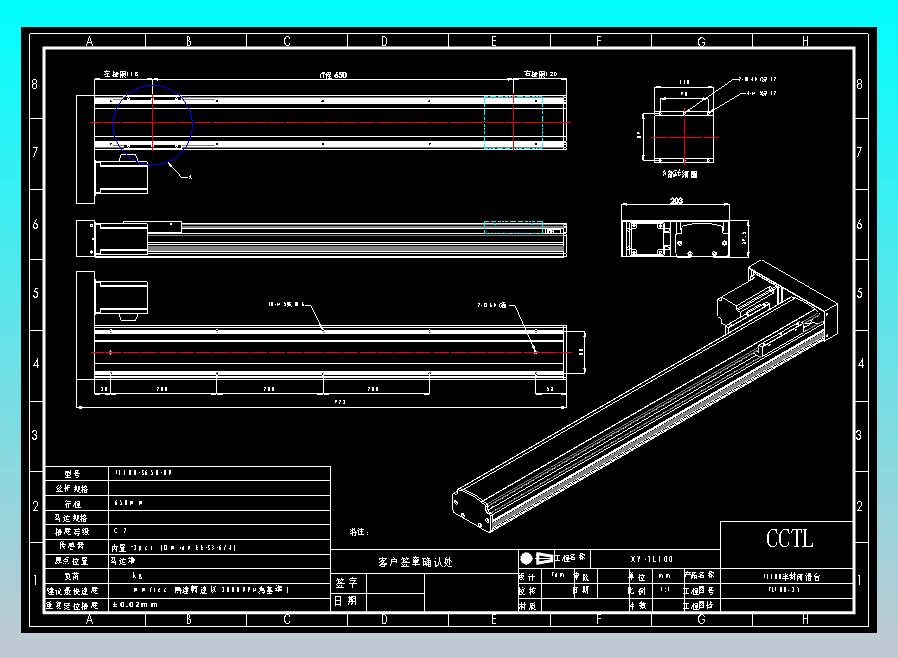Select the 备注: remarks text

click(359, 532)
